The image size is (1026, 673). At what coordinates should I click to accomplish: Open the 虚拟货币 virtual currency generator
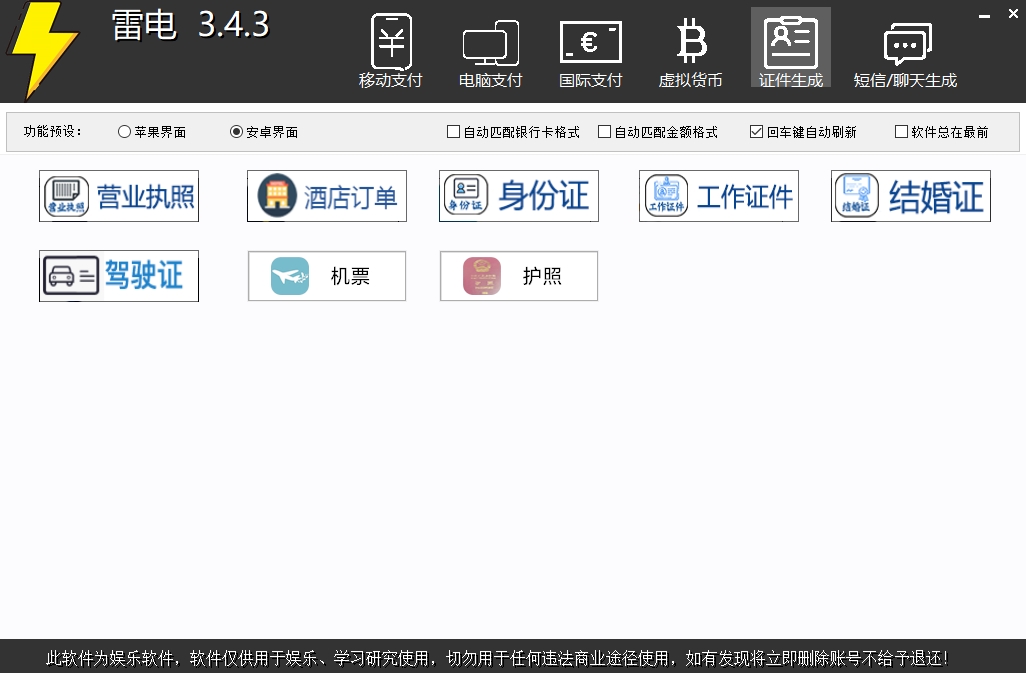tap(690, 47)
